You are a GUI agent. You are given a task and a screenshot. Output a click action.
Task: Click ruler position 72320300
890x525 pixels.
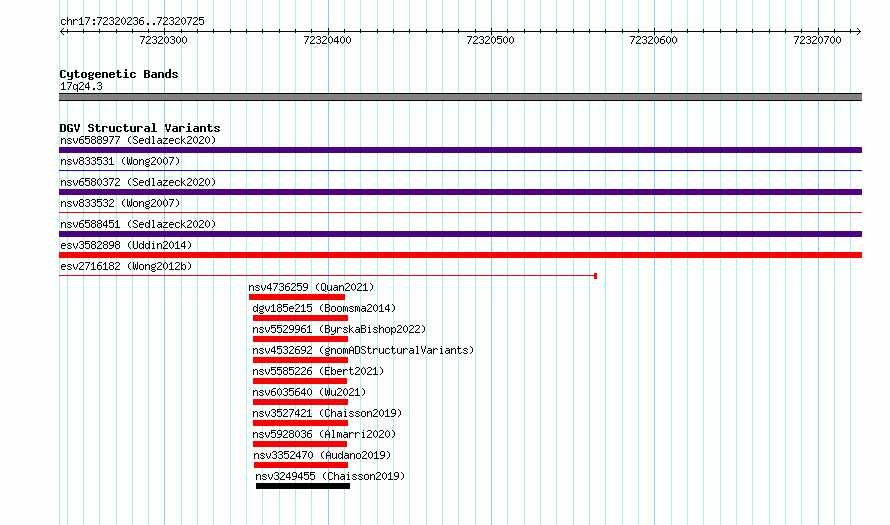[163, 40]
